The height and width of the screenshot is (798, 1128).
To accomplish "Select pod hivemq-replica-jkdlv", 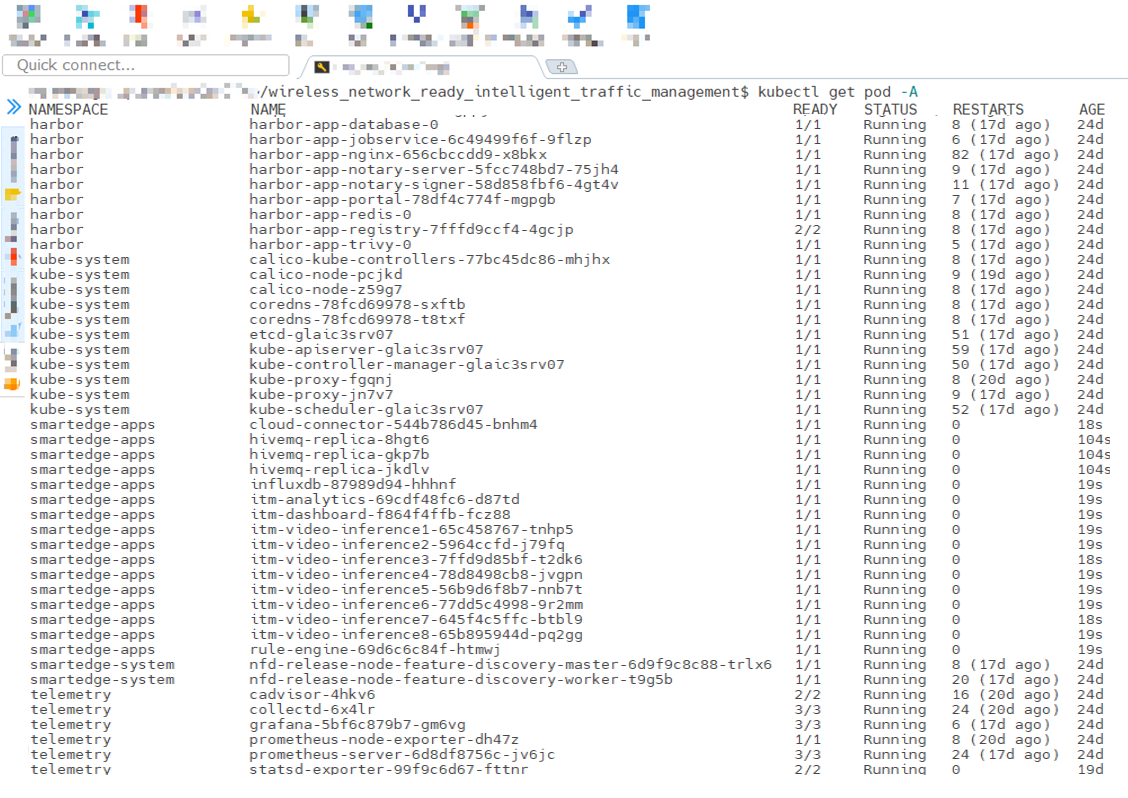I will pos(340,470).
